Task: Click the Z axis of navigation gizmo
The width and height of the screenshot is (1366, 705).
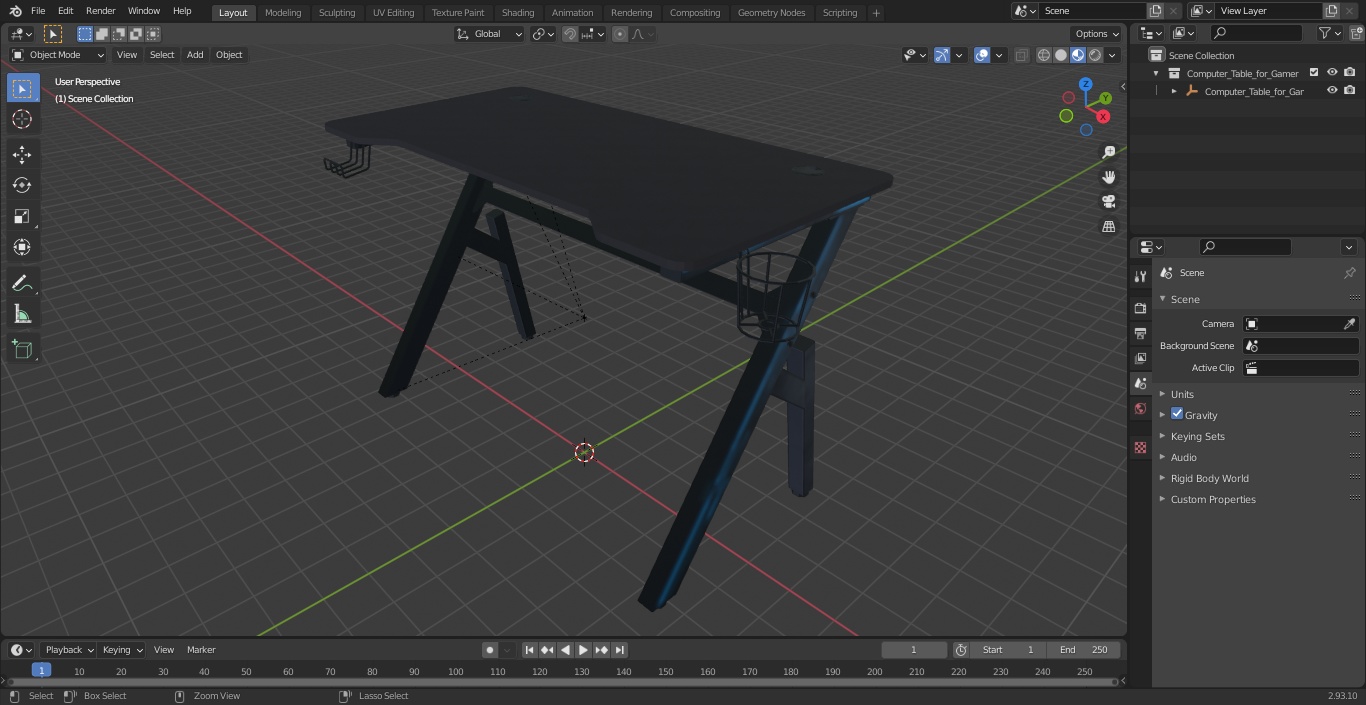Action: (x=1086, y=85)
